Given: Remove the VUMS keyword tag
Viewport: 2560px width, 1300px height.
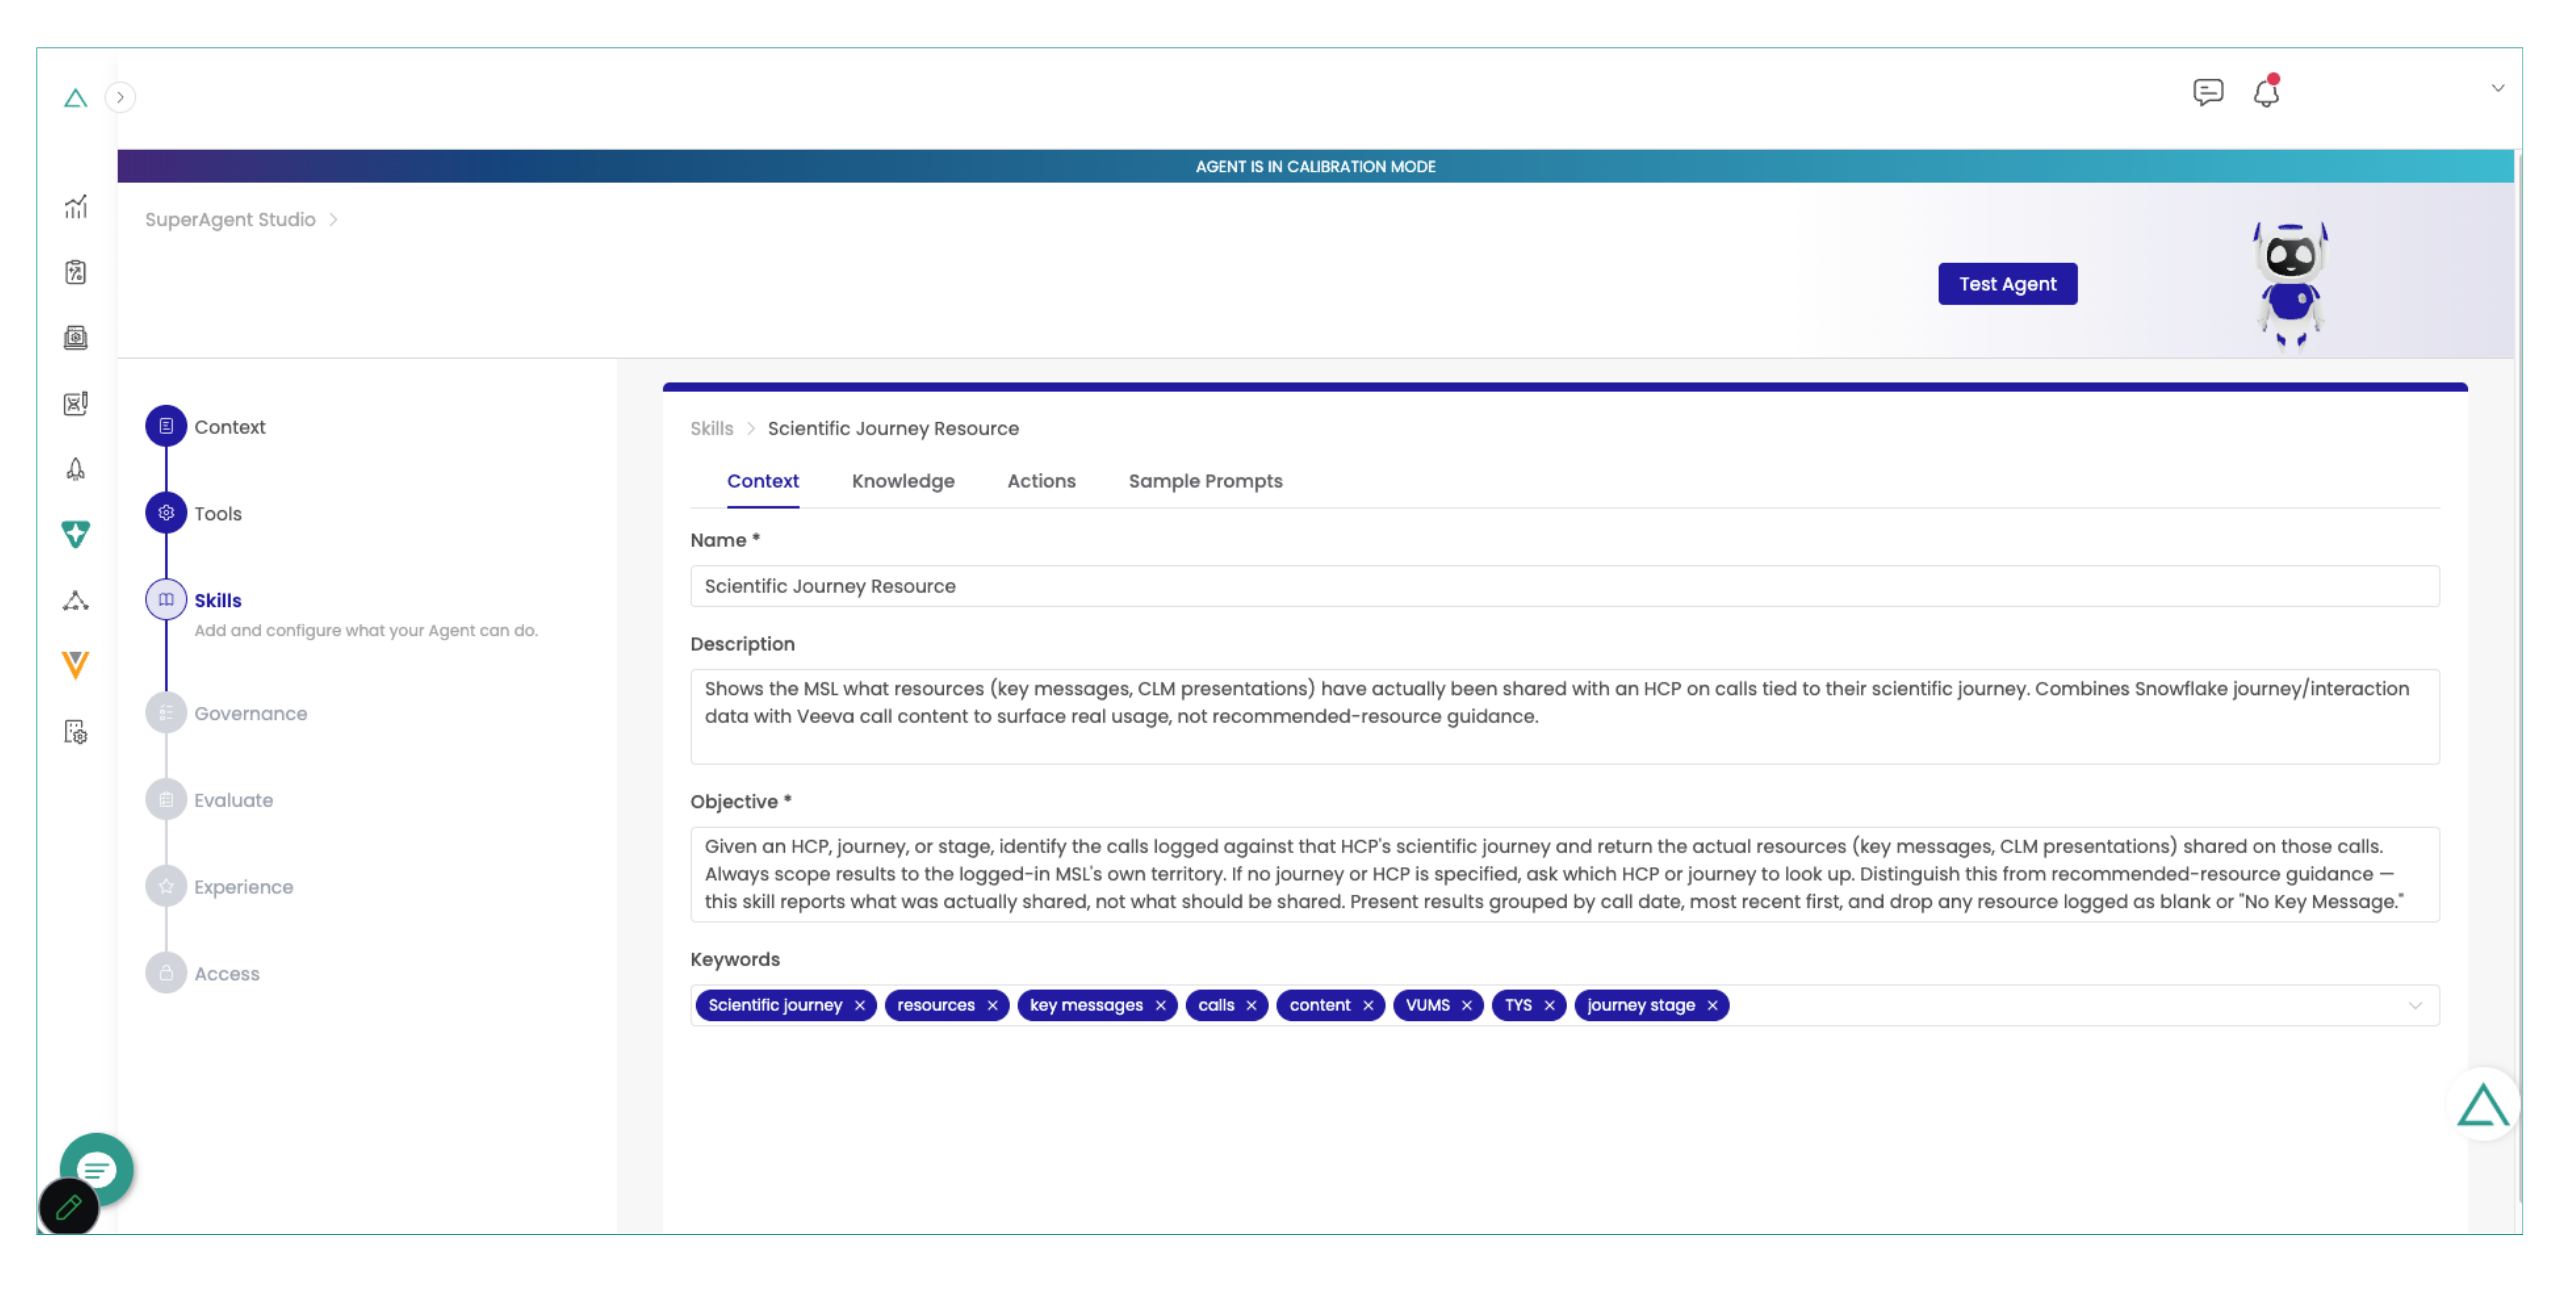Looking at the screenshot, I should click(x=1466, y=1005).
